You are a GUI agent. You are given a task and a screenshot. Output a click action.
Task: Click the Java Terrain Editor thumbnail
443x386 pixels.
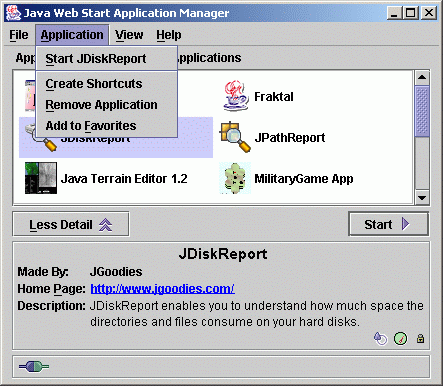41,178
